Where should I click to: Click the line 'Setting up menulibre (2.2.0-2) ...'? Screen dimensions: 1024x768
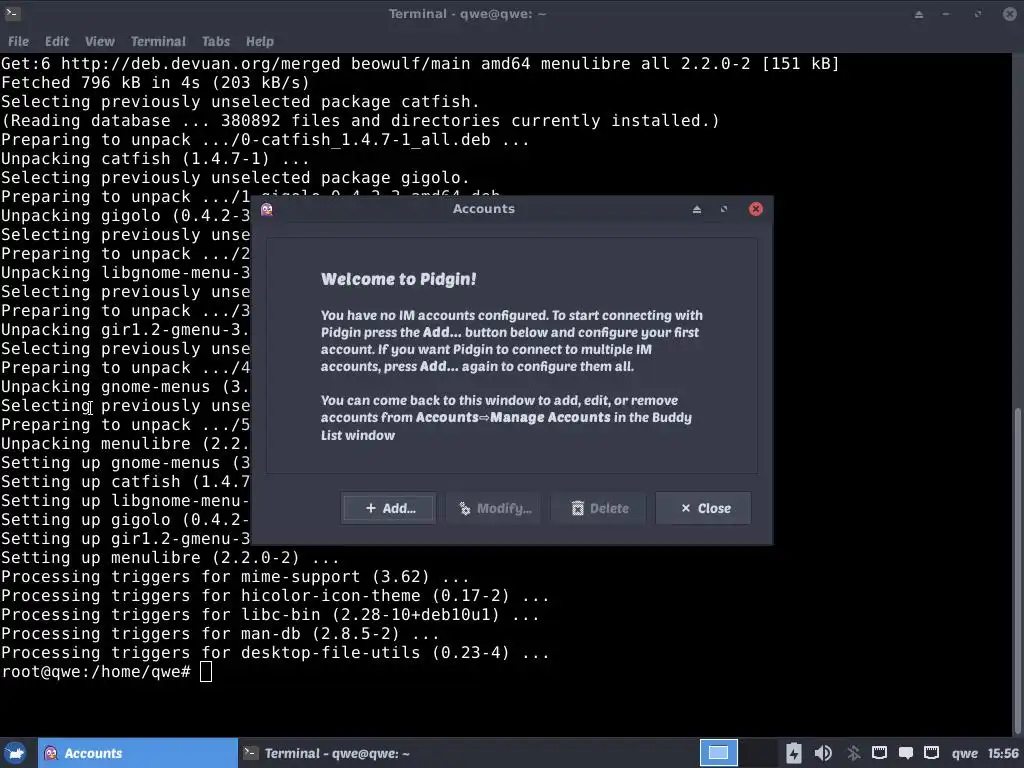coord(170,558)
